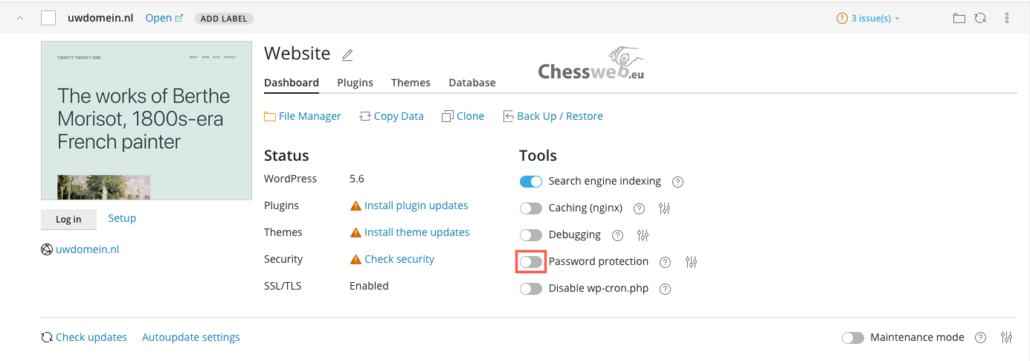Switch to the Plugins tab
Image resolution: width=1030 pixels, height=361 pixels.
click(x=355, y=83)
